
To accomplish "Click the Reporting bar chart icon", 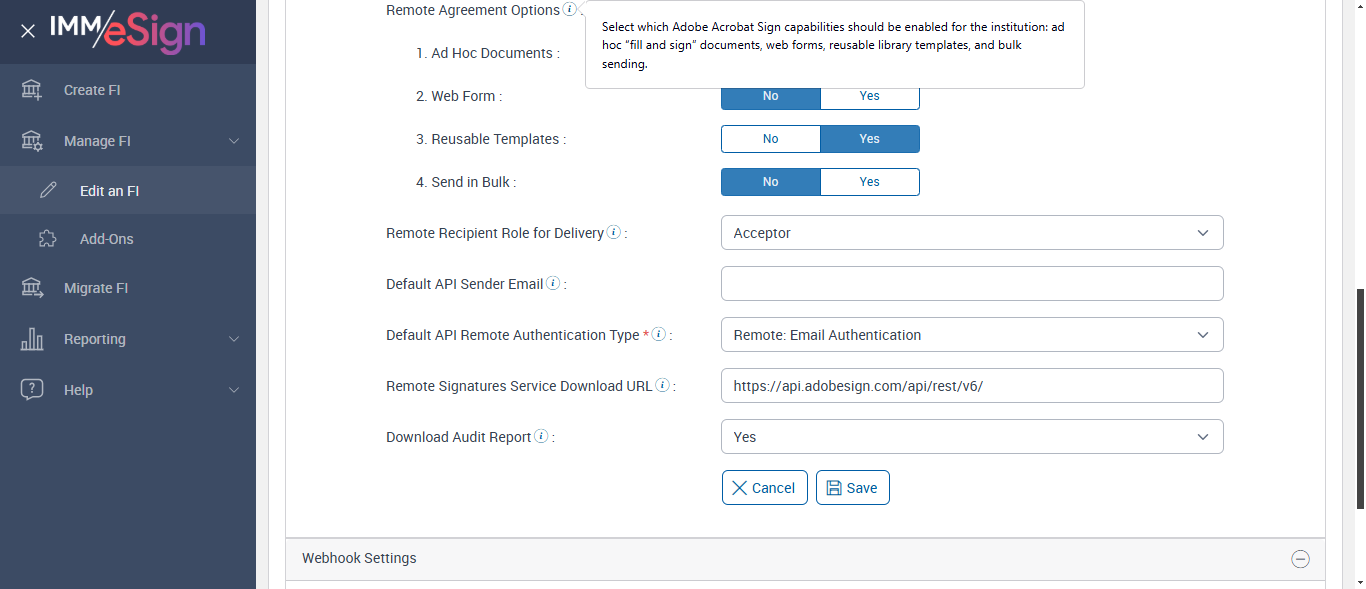I will [32, 339].
